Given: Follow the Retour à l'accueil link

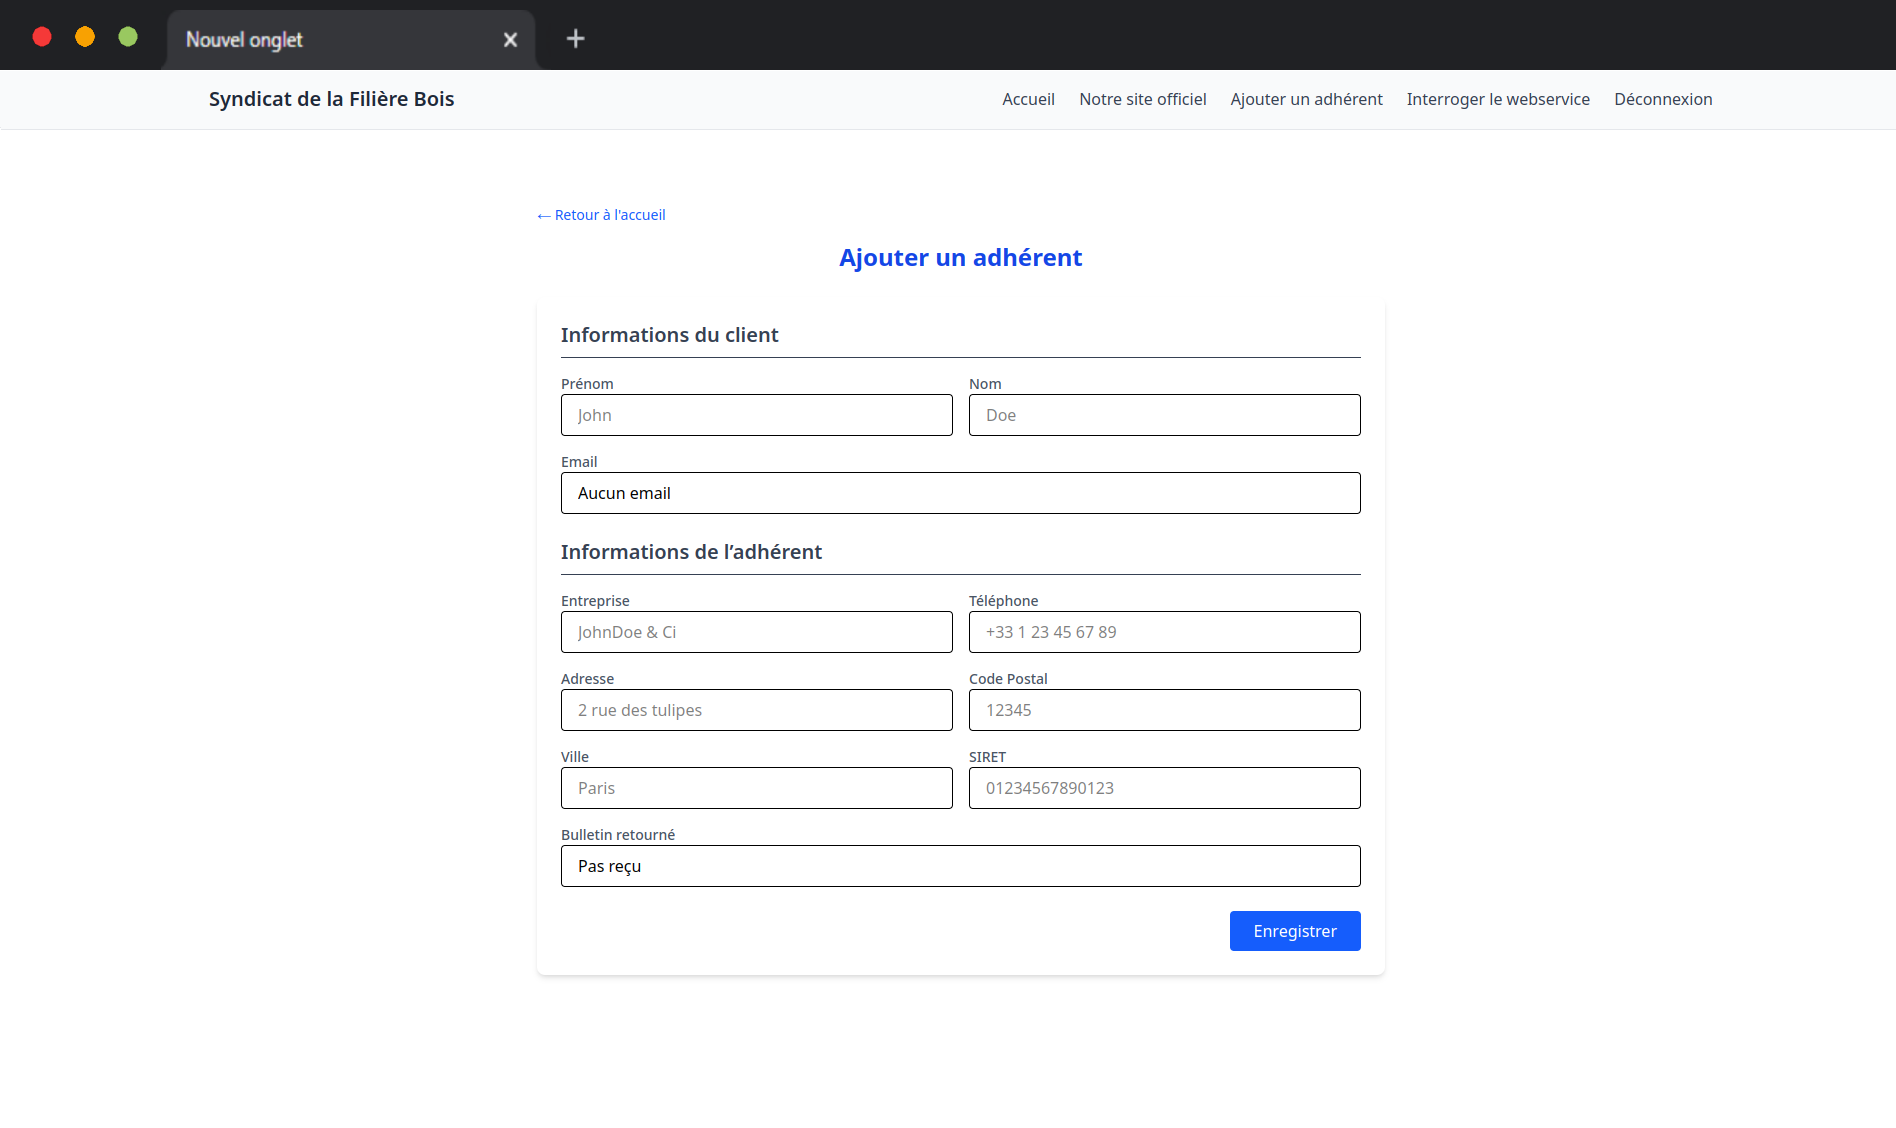Looking at the screenshot, I should coord(601,215).
